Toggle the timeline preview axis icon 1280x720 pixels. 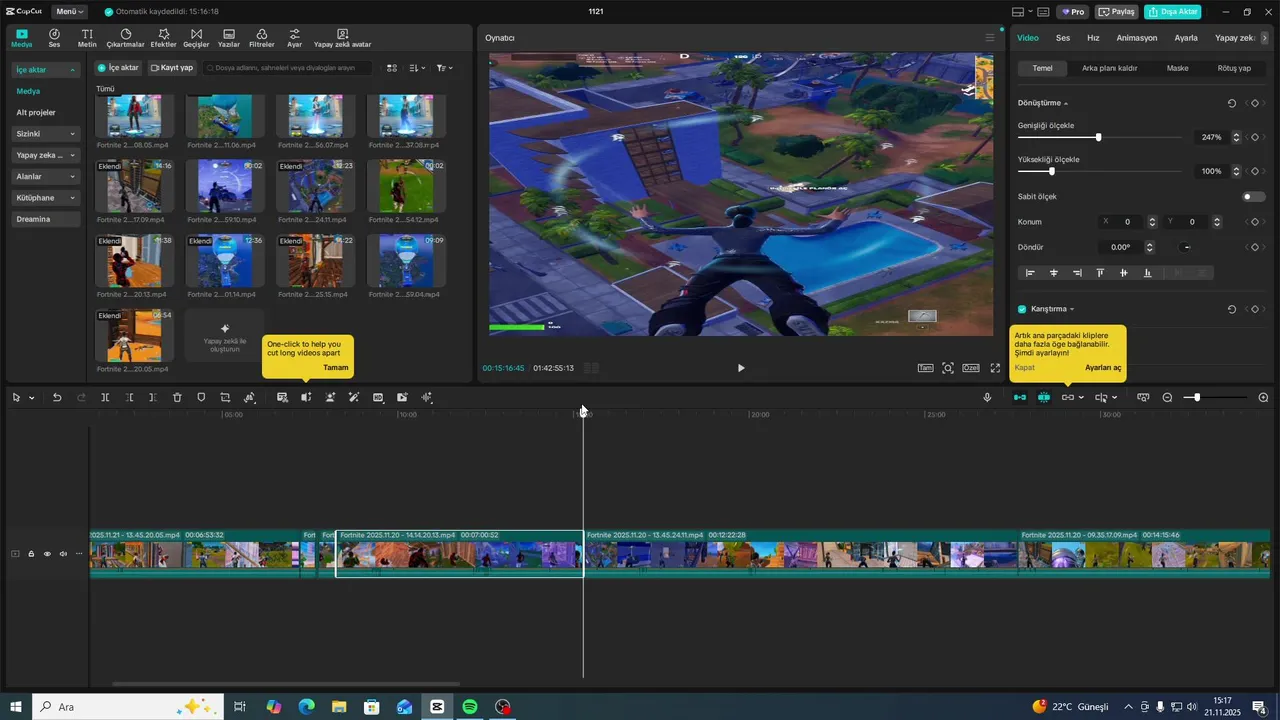point(1100,397)
